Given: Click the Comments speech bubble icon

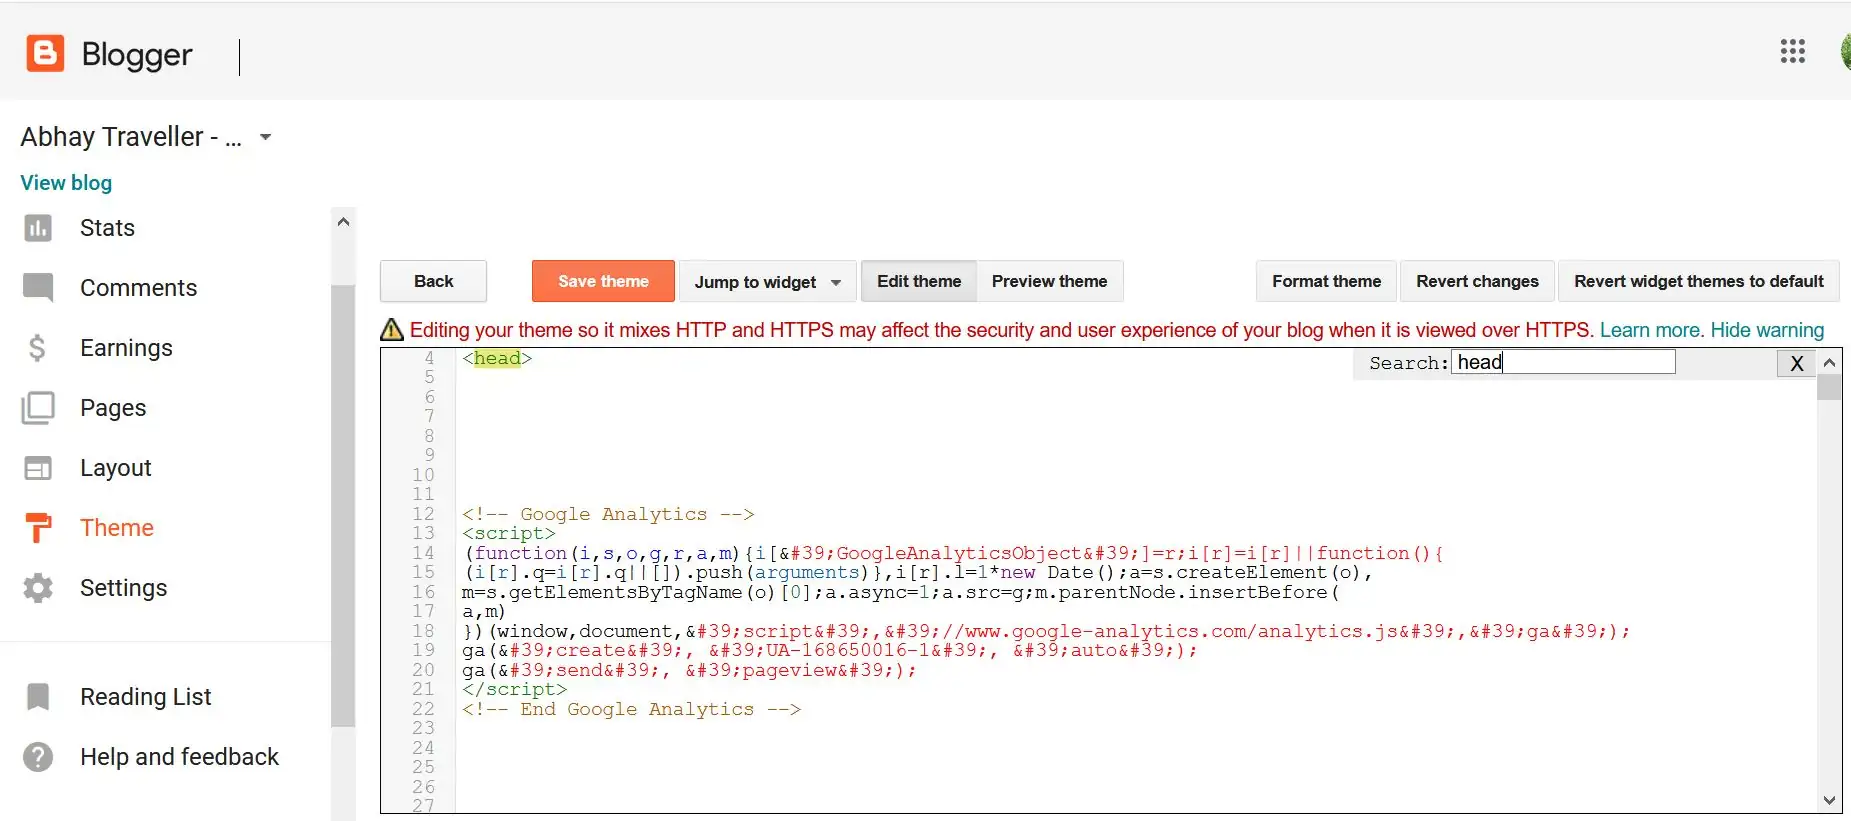Looking at the screenshot, I should pos(38,288).
